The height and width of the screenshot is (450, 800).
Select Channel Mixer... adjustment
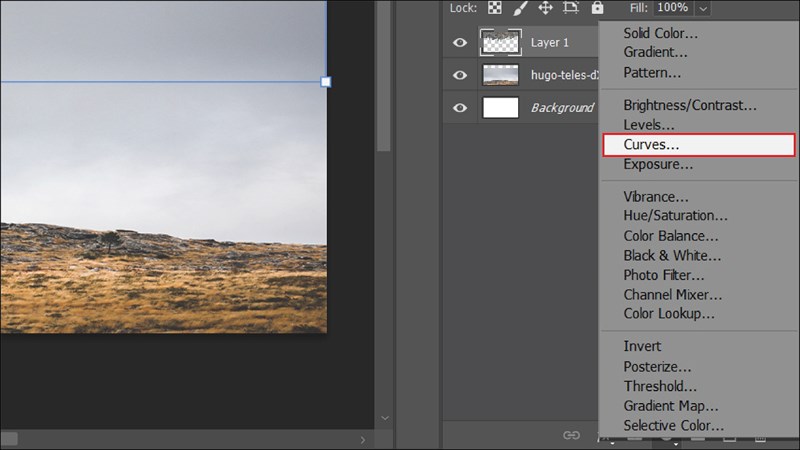pos(672,294)
